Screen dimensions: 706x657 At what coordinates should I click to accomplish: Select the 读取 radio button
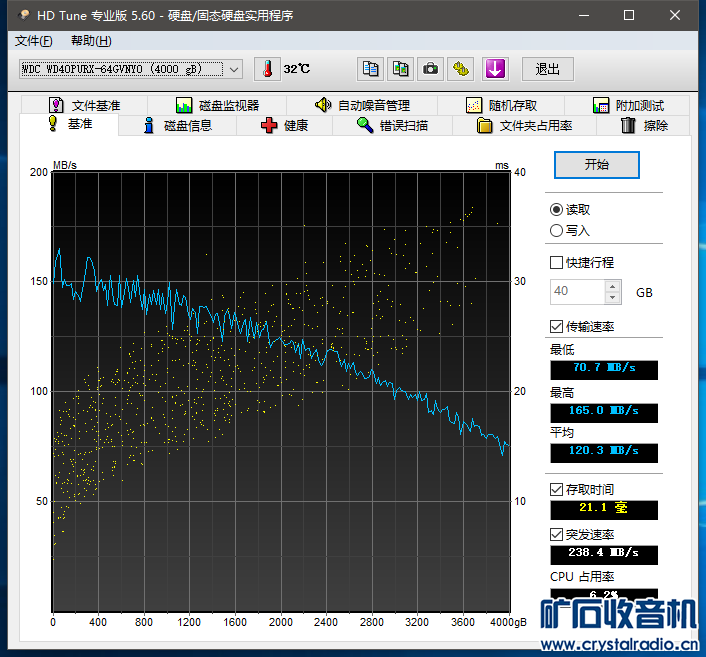(557, 209)
